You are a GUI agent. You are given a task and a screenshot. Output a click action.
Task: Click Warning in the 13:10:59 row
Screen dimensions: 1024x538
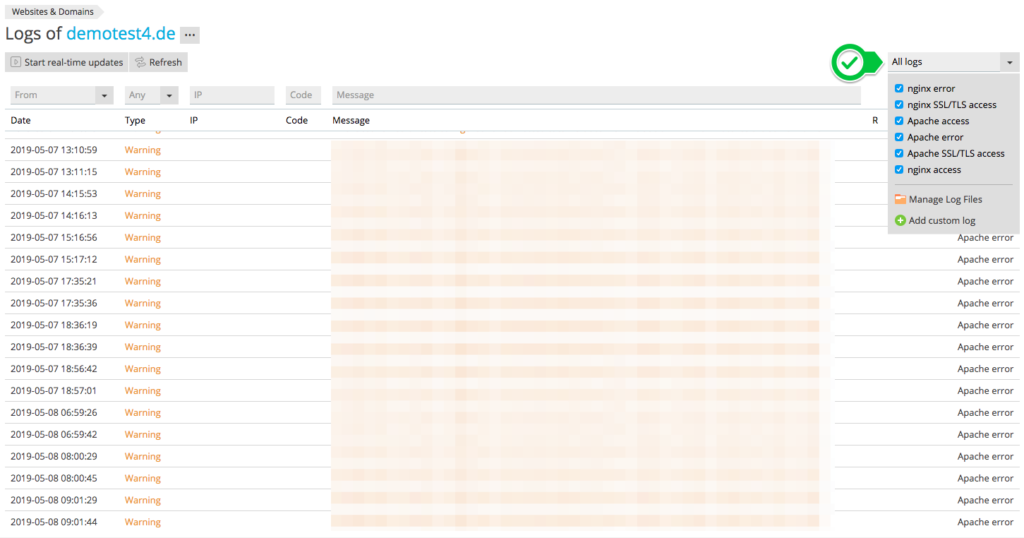tap(142, 150)
